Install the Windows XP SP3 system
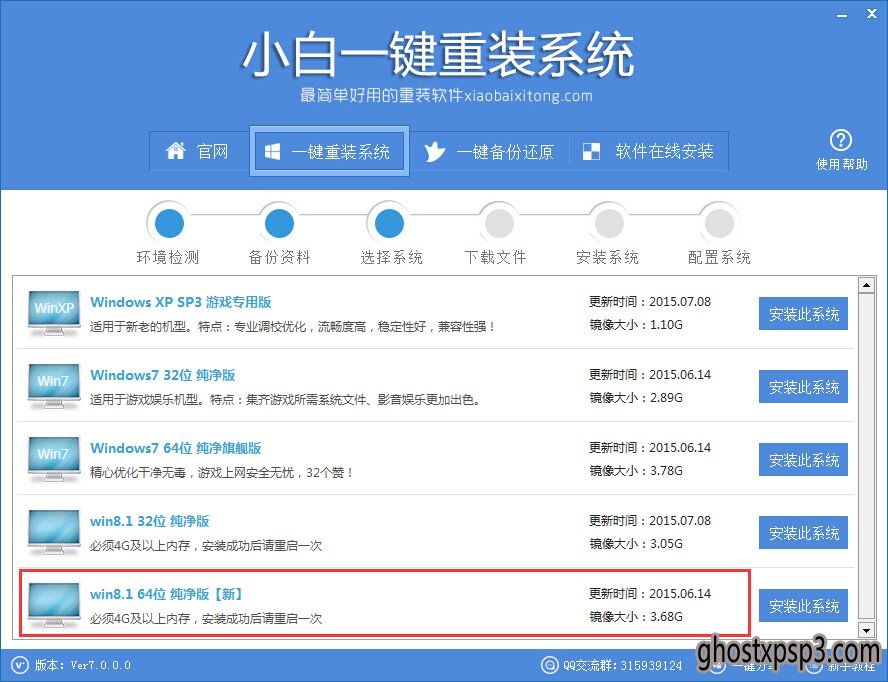This screenshot has width=888, height=682. pyautogui.click(x=803, y=313)
